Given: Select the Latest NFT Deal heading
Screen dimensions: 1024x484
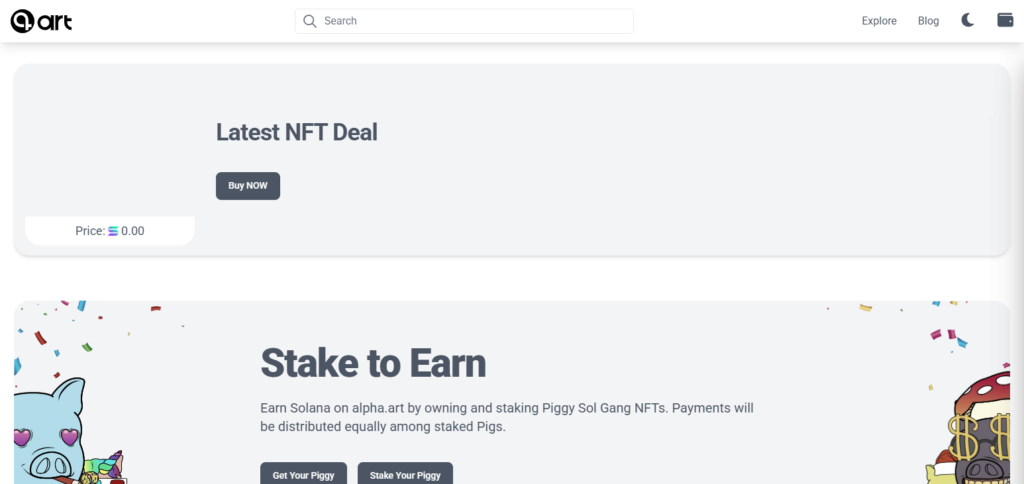Looking at the screenshot, I should pyautogui.click(x=296, y=132).
